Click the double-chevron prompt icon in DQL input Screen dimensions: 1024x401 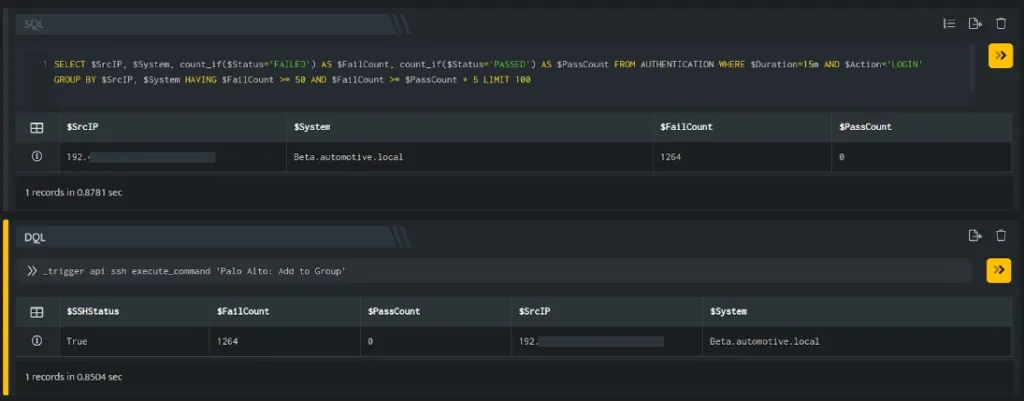31,271
